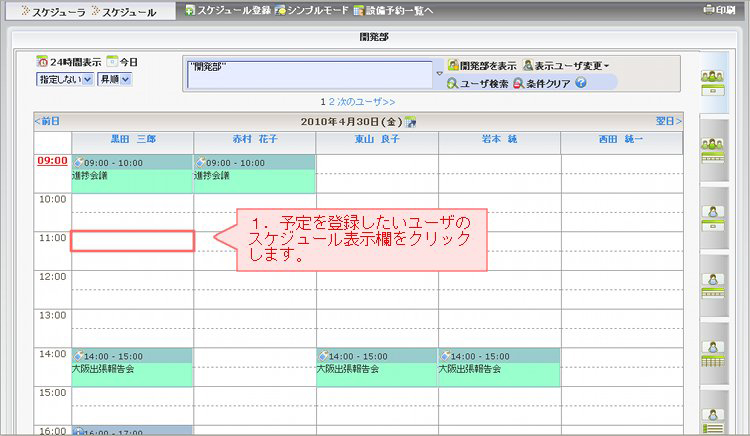This screenshot has width=750, height=436.
Task: Go to next day with 翌日>
Action: pos(669,121)
